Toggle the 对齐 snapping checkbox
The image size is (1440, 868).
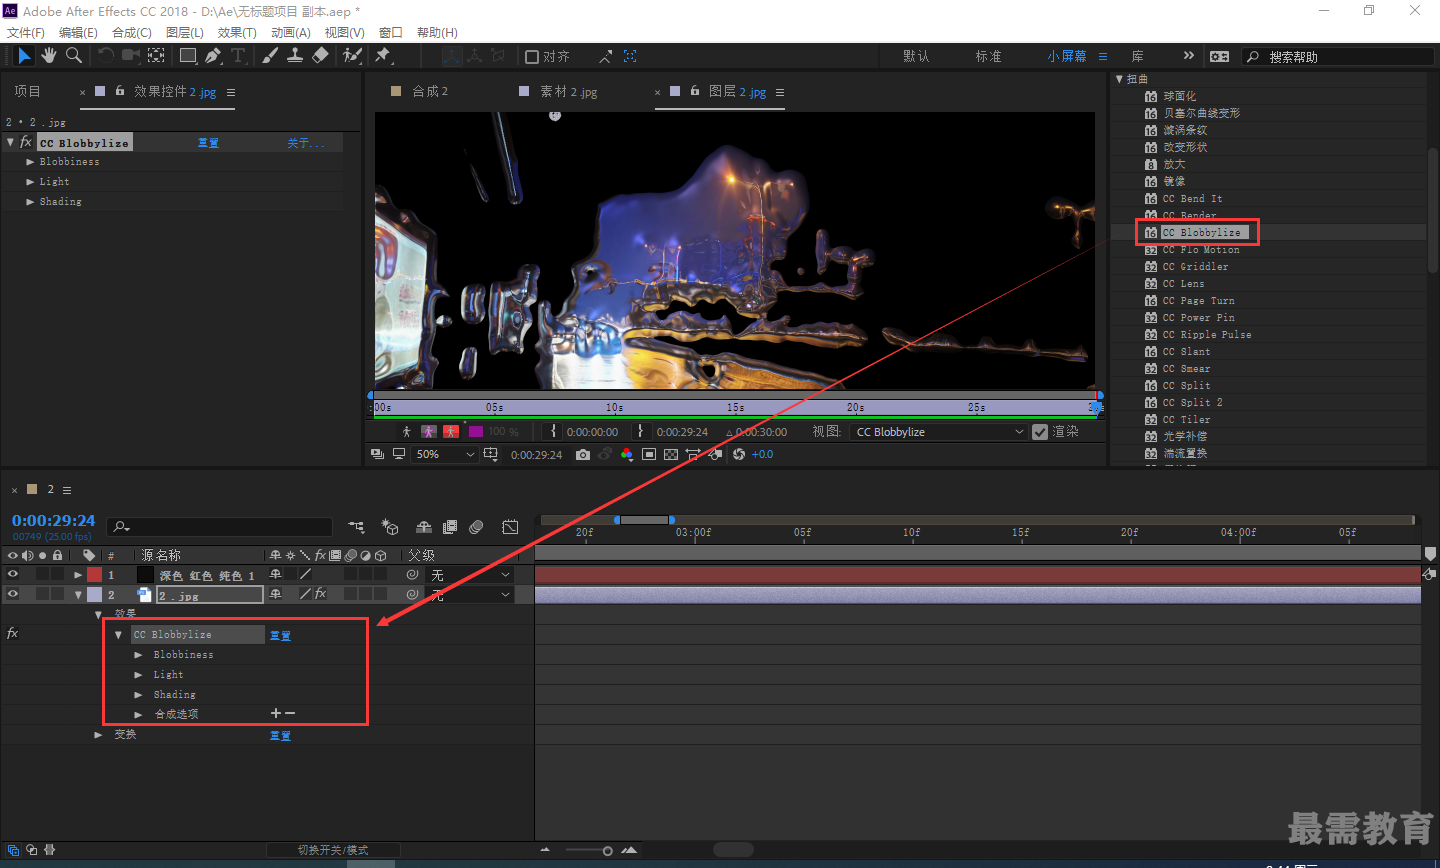(x=532, y=57)
